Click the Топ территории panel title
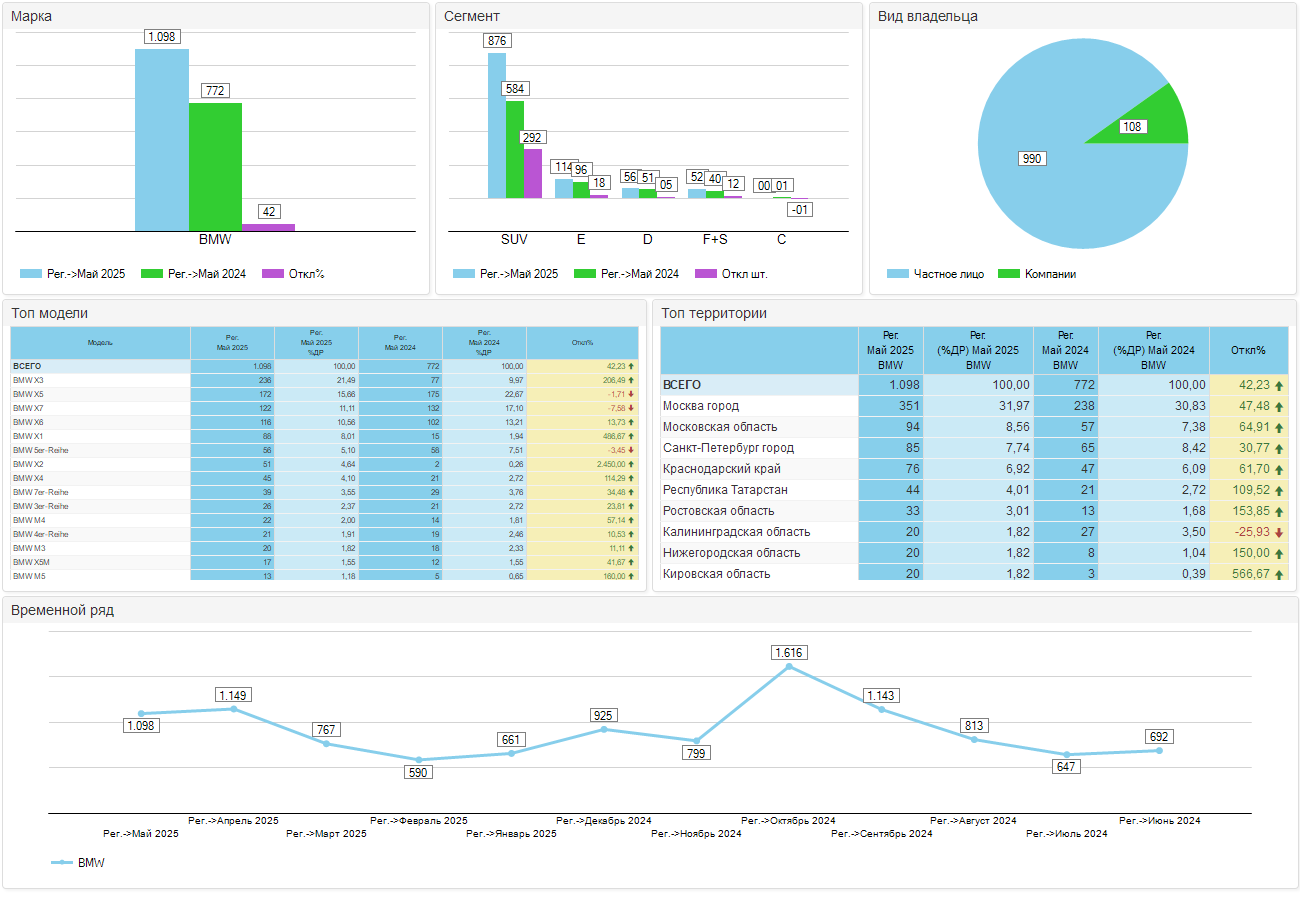The height and width of the screenshot is (919, 1300). pyautogui.click(x=714, y=313)
